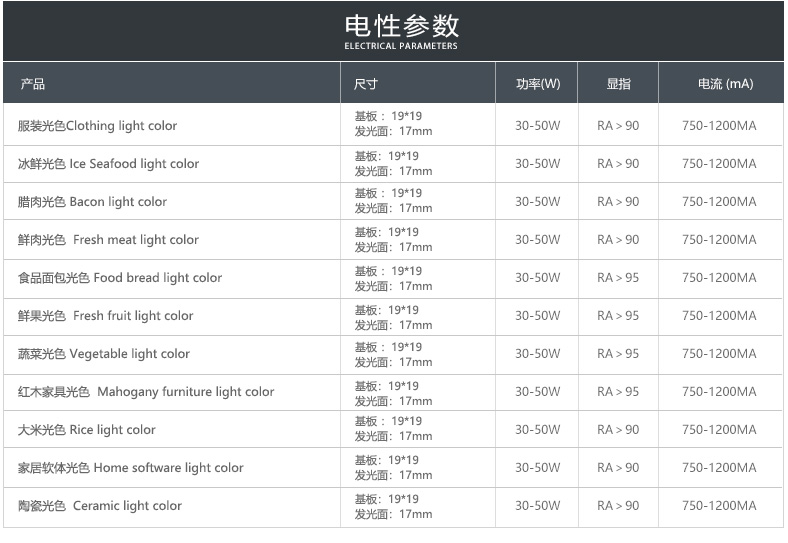Click the 功率(W) column header
Screen dimensions: 788x543
pos(538,84)
